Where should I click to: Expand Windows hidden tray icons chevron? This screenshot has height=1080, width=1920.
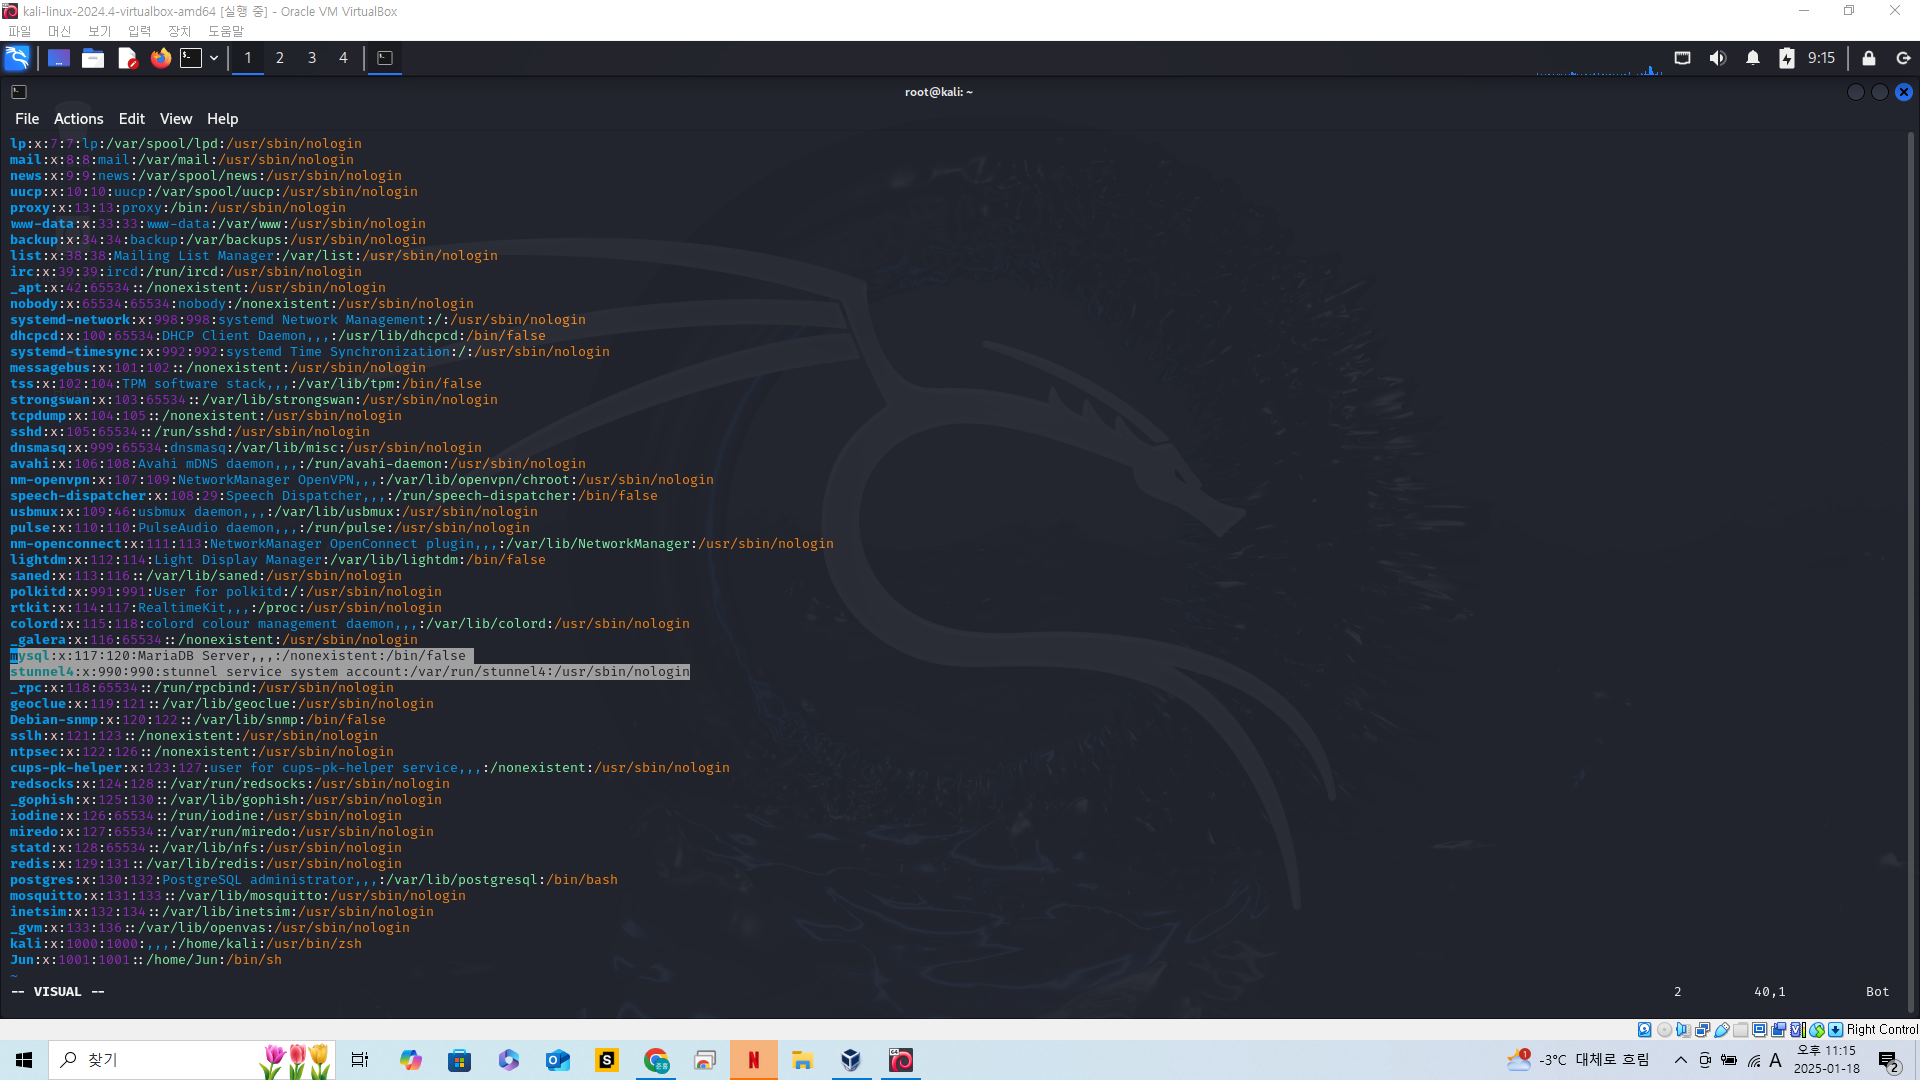(1680, 1060)
